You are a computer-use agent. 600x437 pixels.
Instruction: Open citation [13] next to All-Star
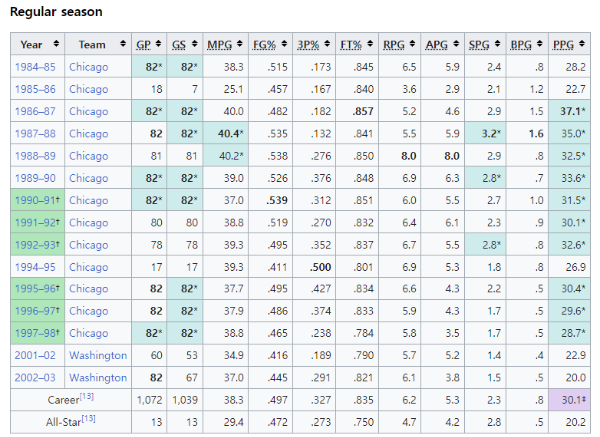(89, 418)
